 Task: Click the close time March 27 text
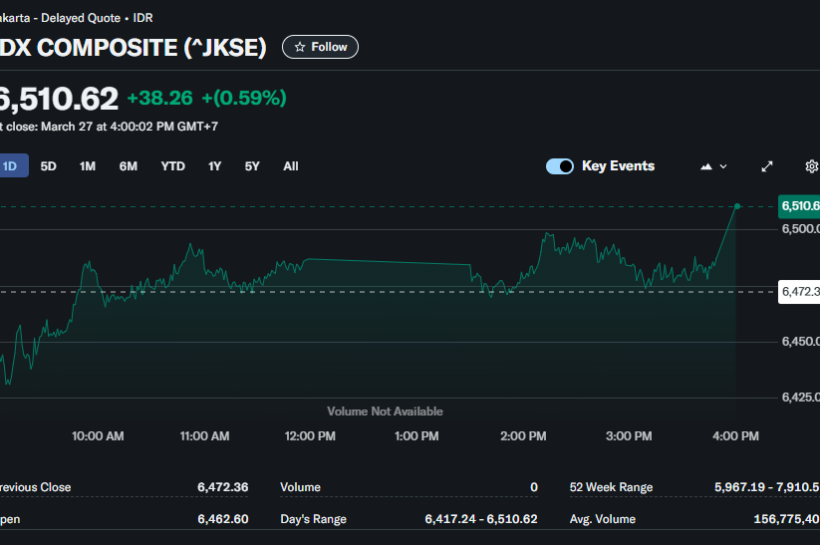[109, 127]
